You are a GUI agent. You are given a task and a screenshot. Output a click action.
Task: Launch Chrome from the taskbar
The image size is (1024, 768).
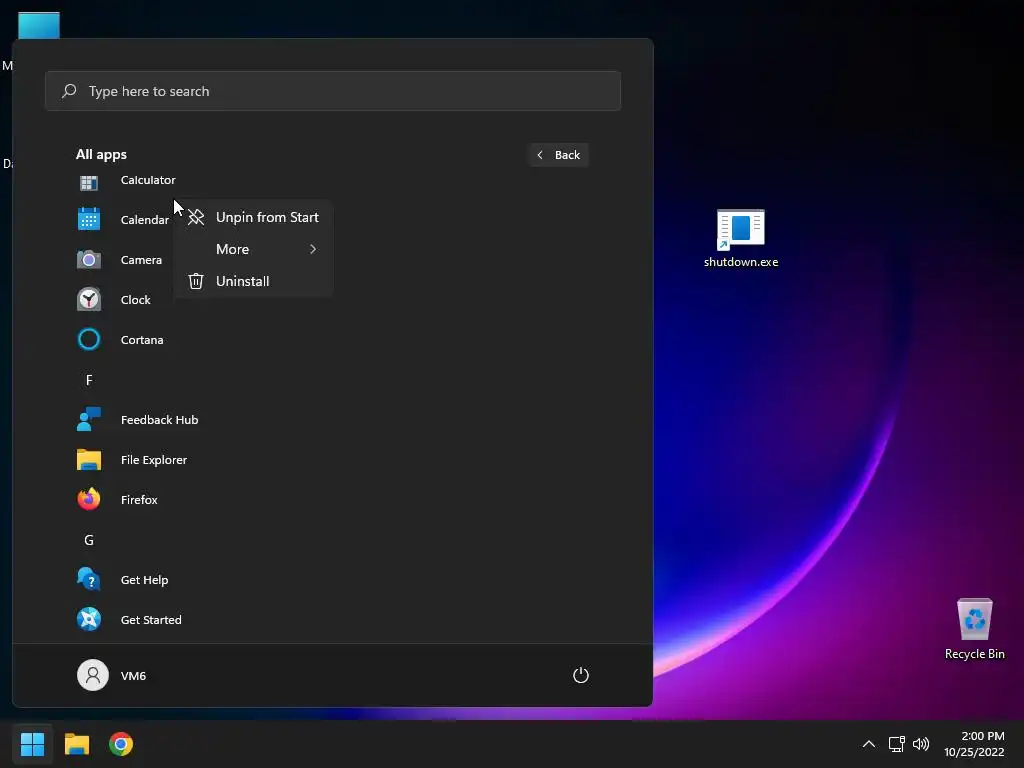pos(121,744)
